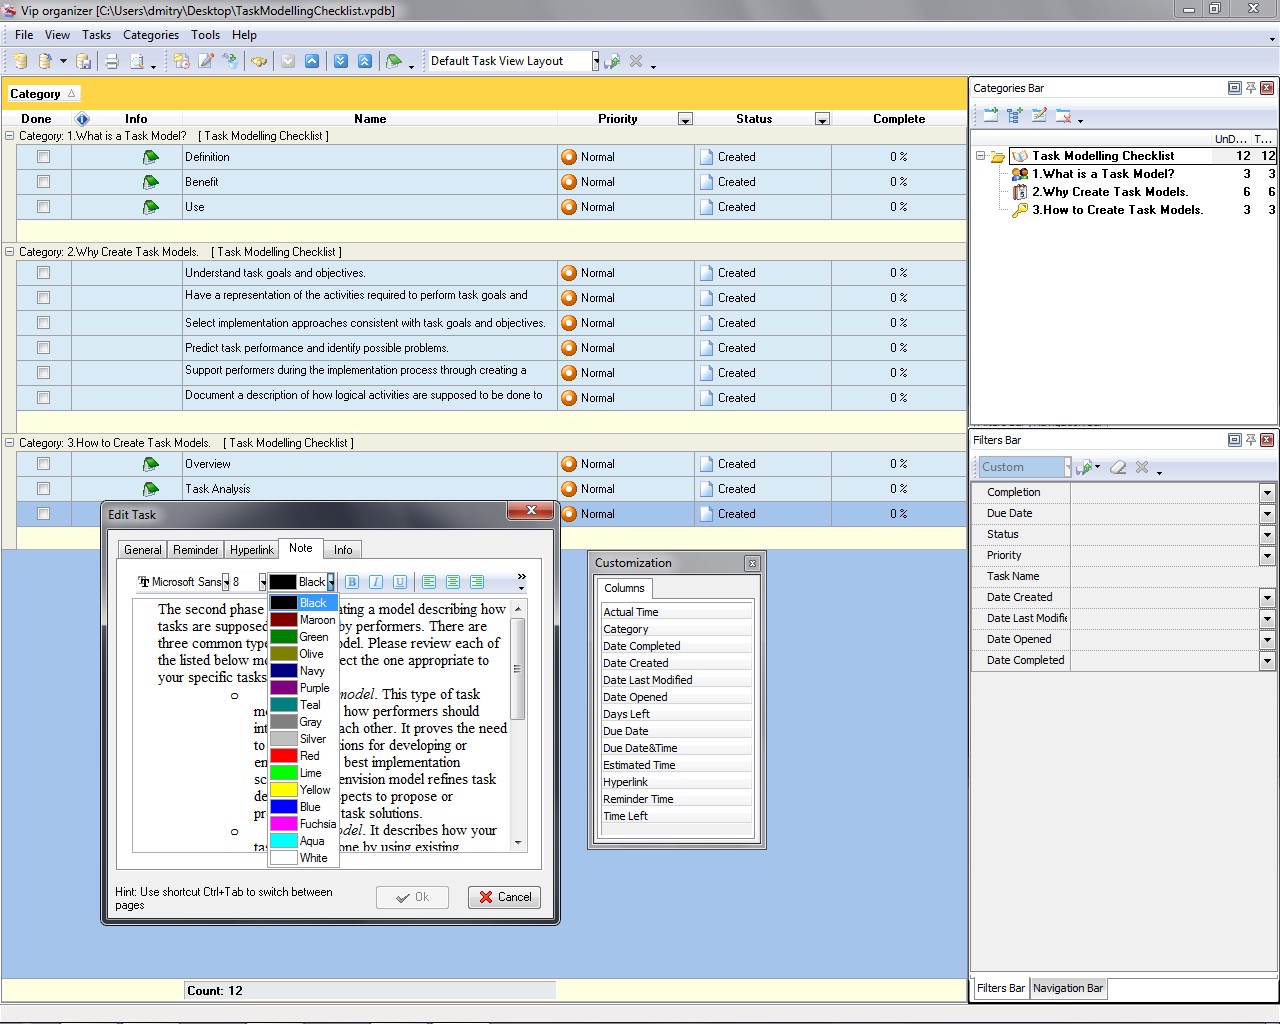Click the Bold formatting icon in note editor

point(352,582)
